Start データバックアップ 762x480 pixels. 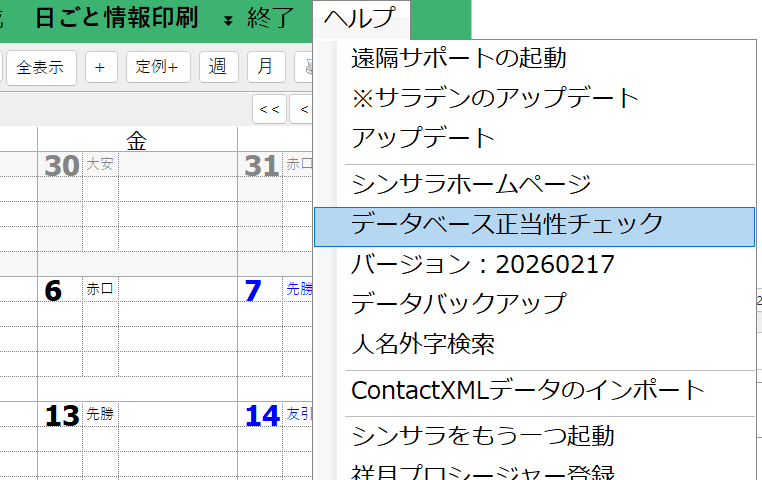click(459, 303)
